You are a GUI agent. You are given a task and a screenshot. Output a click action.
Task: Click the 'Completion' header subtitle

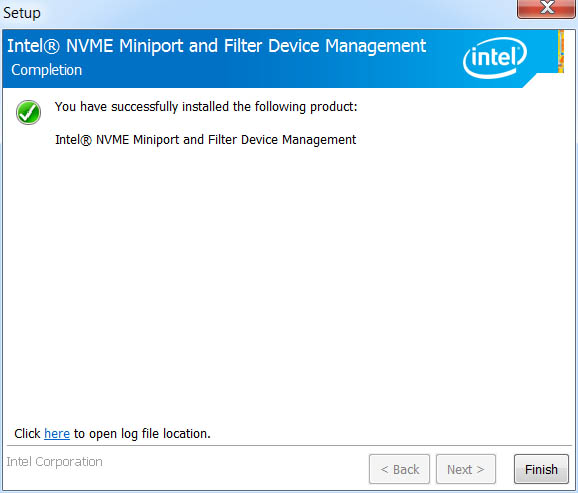point(46,70)
